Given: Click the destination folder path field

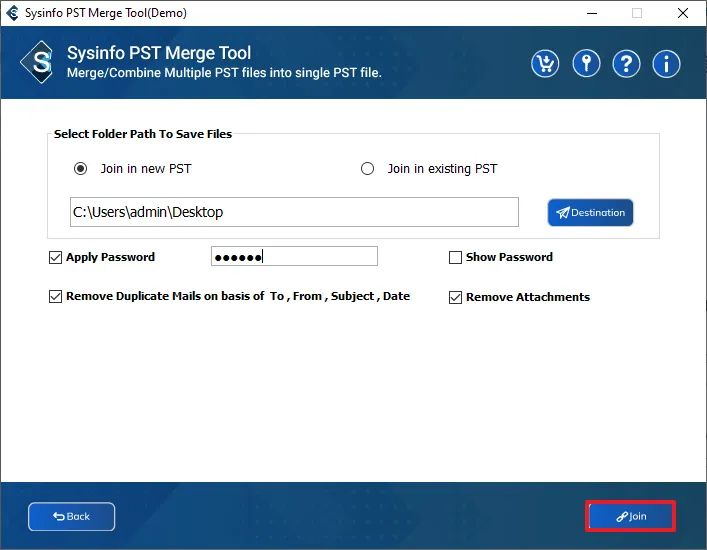Looking at the screenshot, I should pyautogui.click(x=294, y=212).
